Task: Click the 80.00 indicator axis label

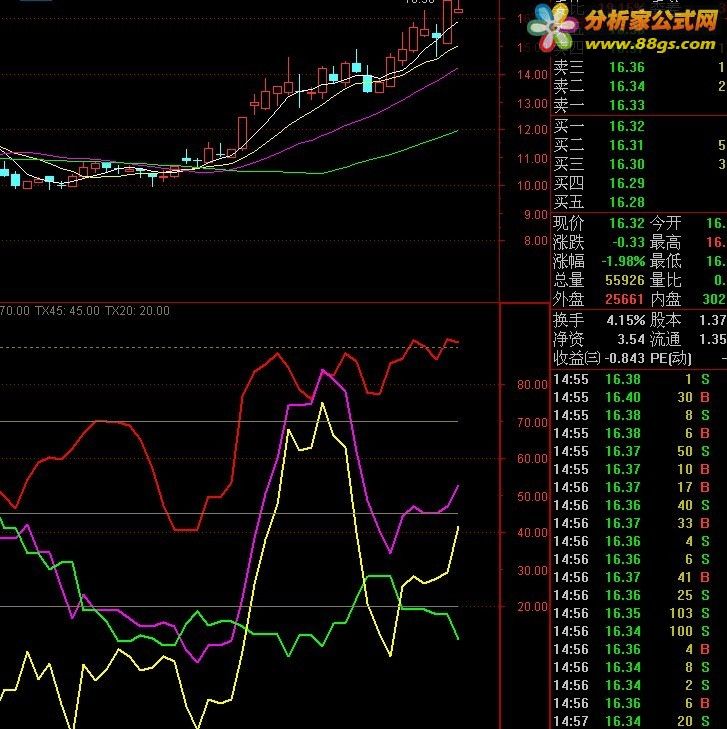Action: tap(532, 385)
